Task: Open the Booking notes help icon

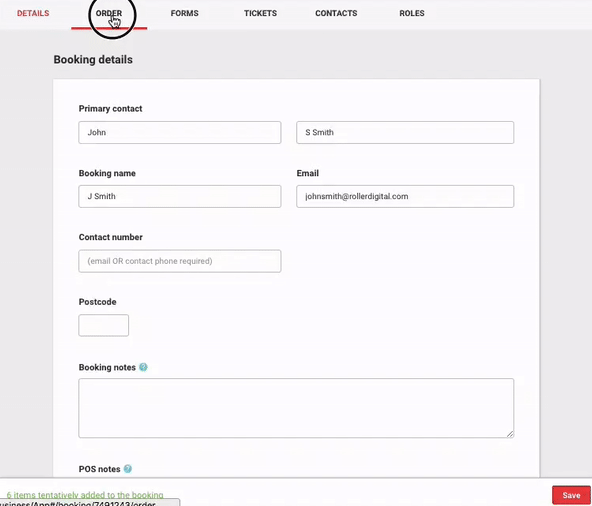Action: [x=143, y=367]
